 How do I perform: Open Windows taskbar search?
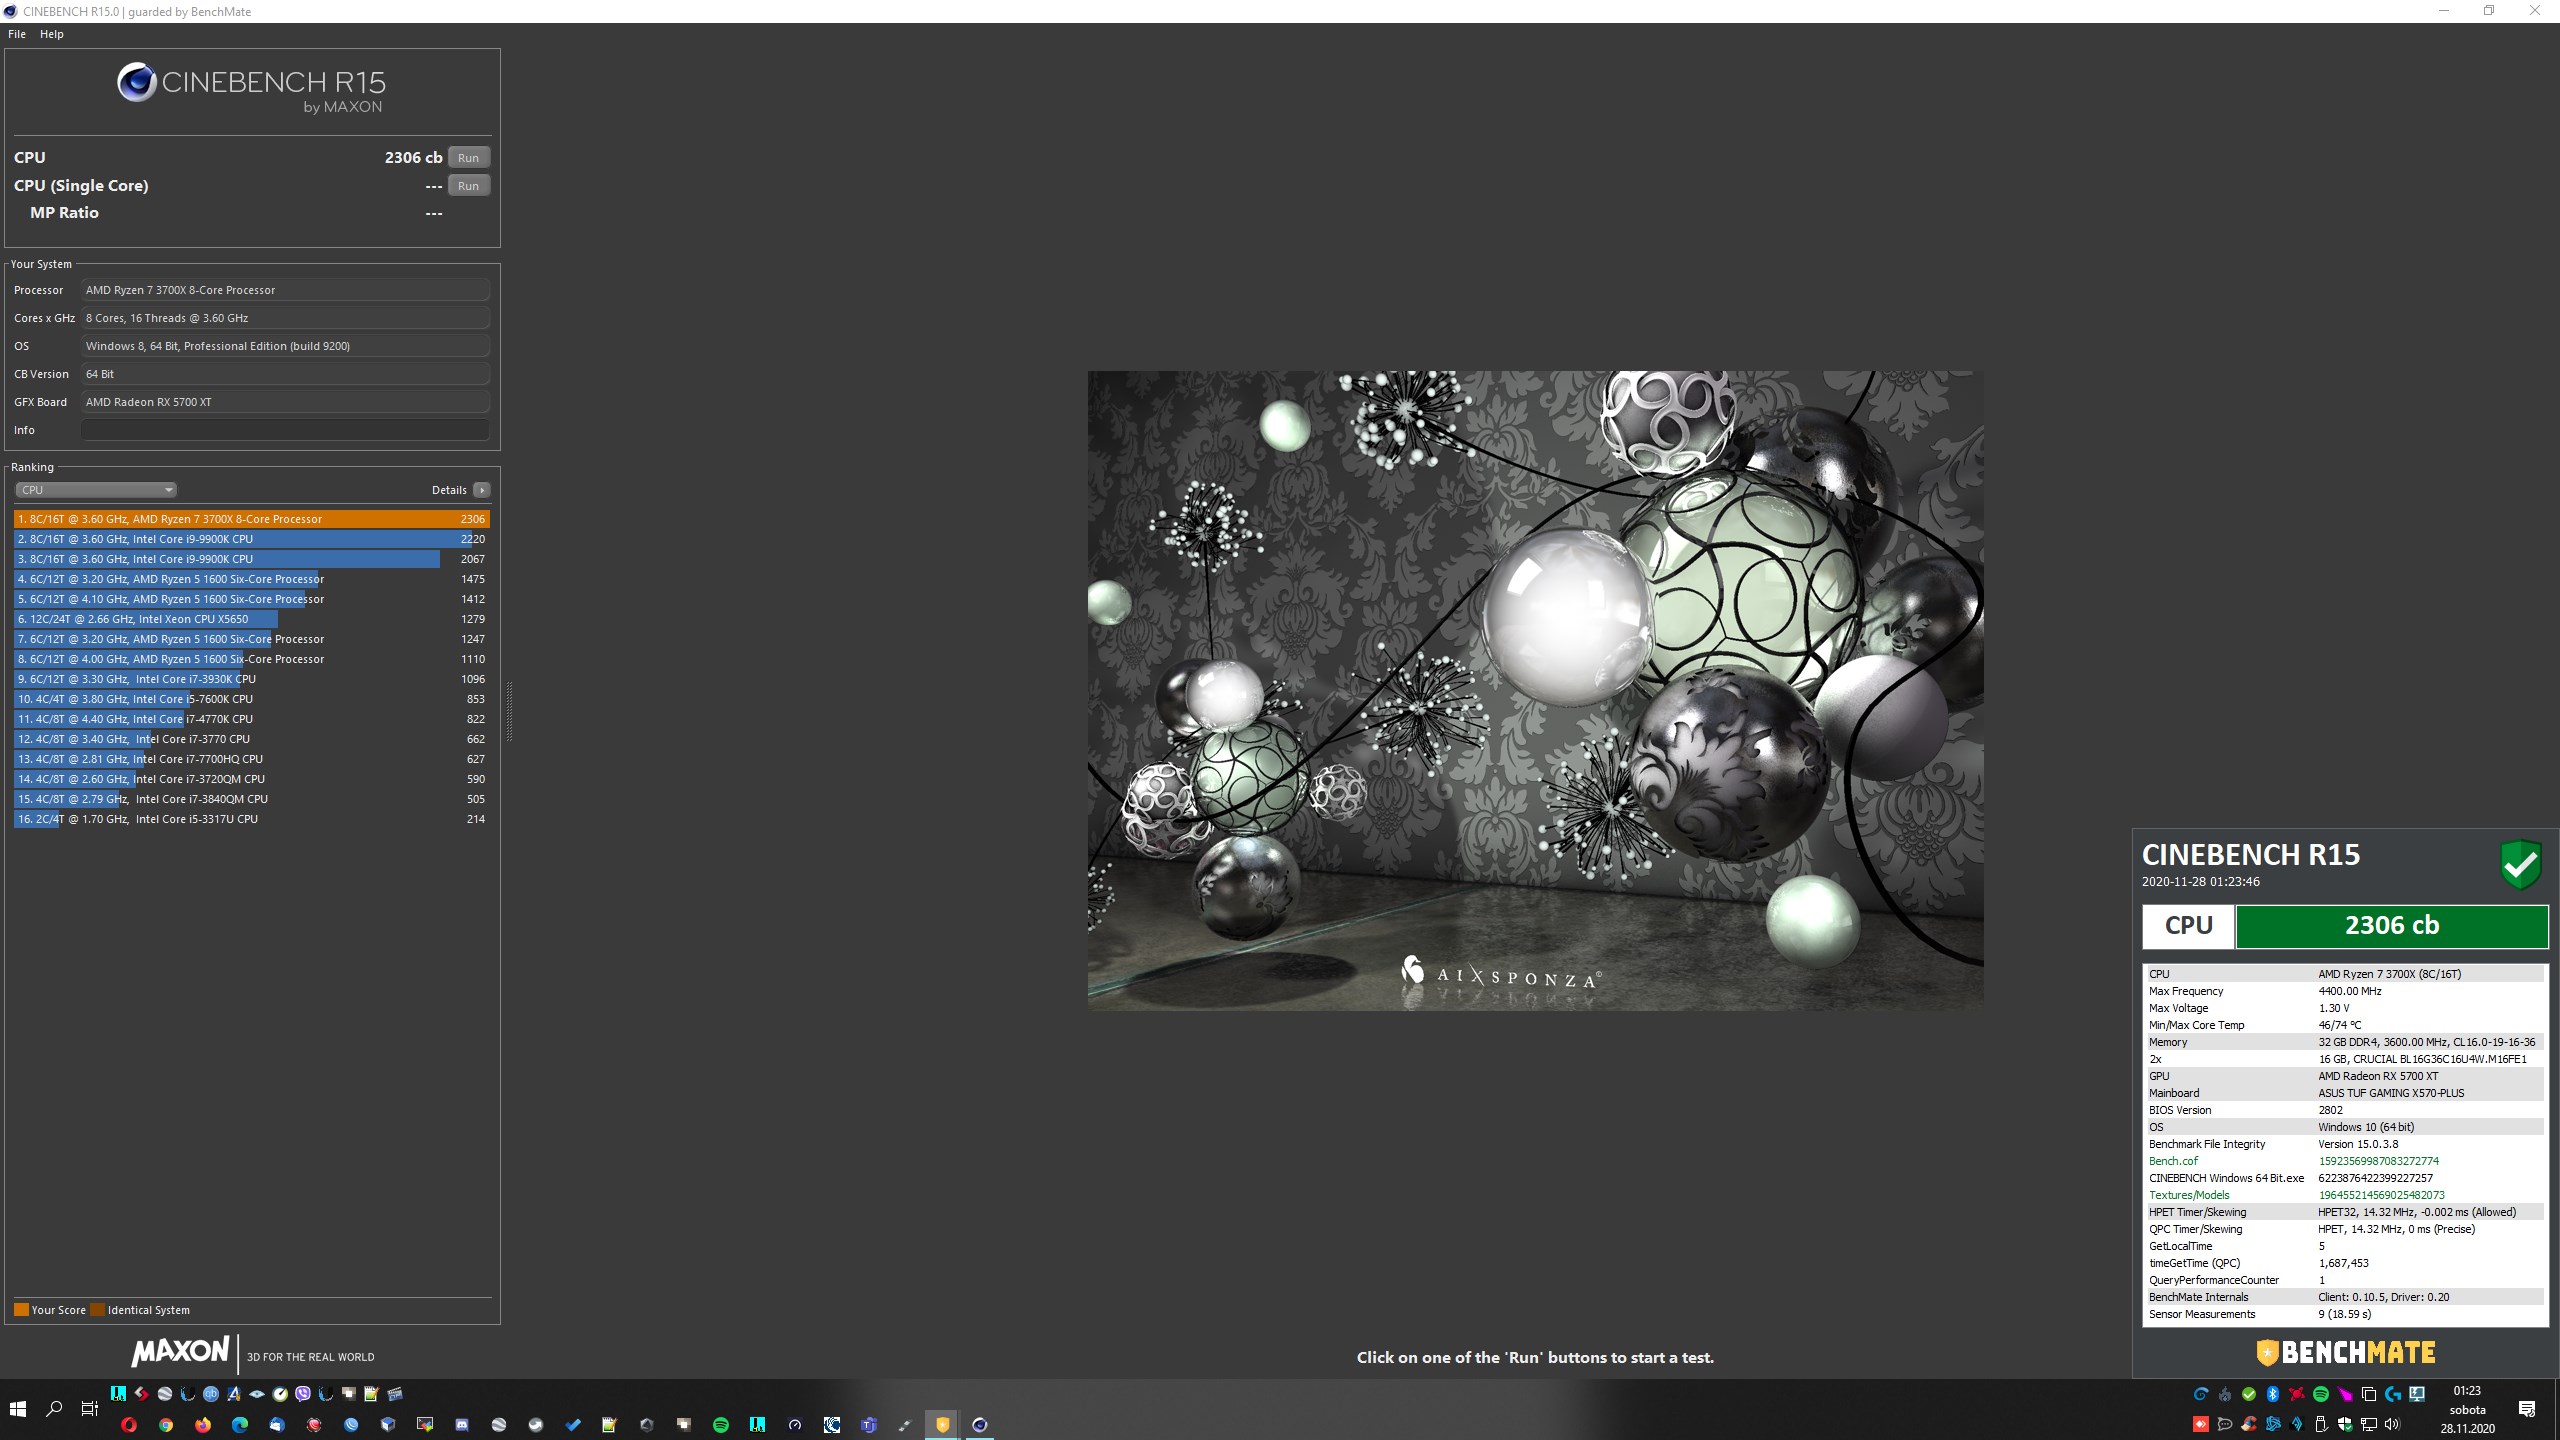(x=54, y=1409)
